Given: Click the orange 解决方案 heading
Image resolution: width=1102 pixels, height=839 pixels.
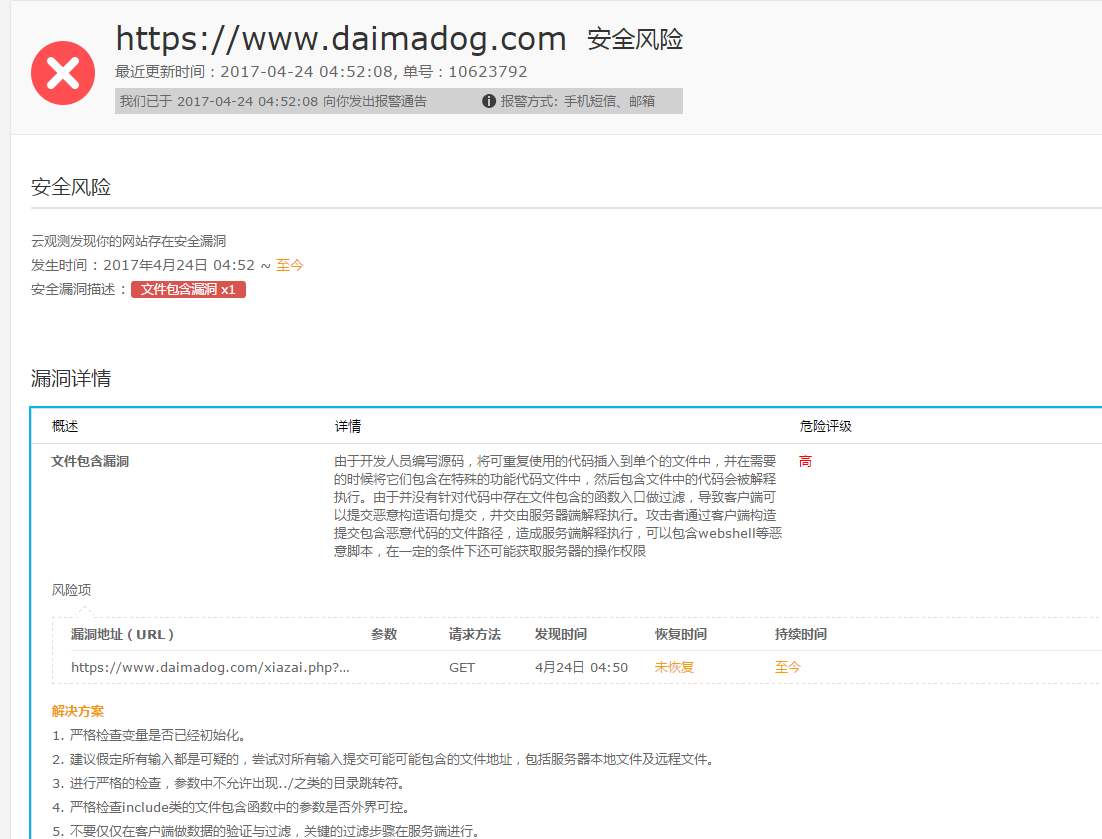Looking at the screenshot, I should pos(77,711).
